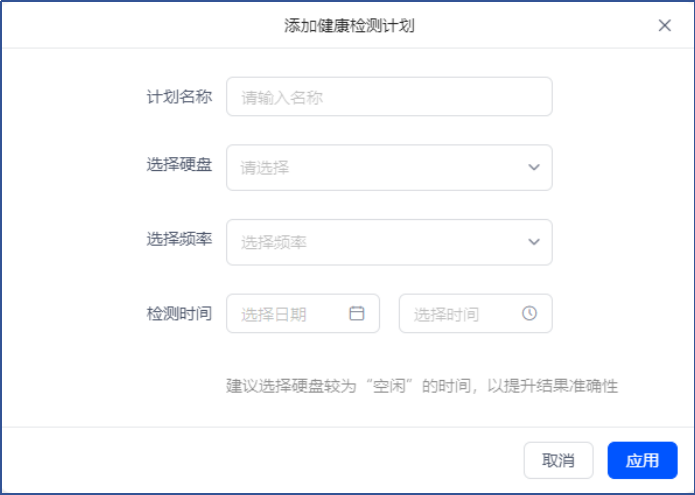Click the 选择硬盘 label
695x495 pixels.
179,165
